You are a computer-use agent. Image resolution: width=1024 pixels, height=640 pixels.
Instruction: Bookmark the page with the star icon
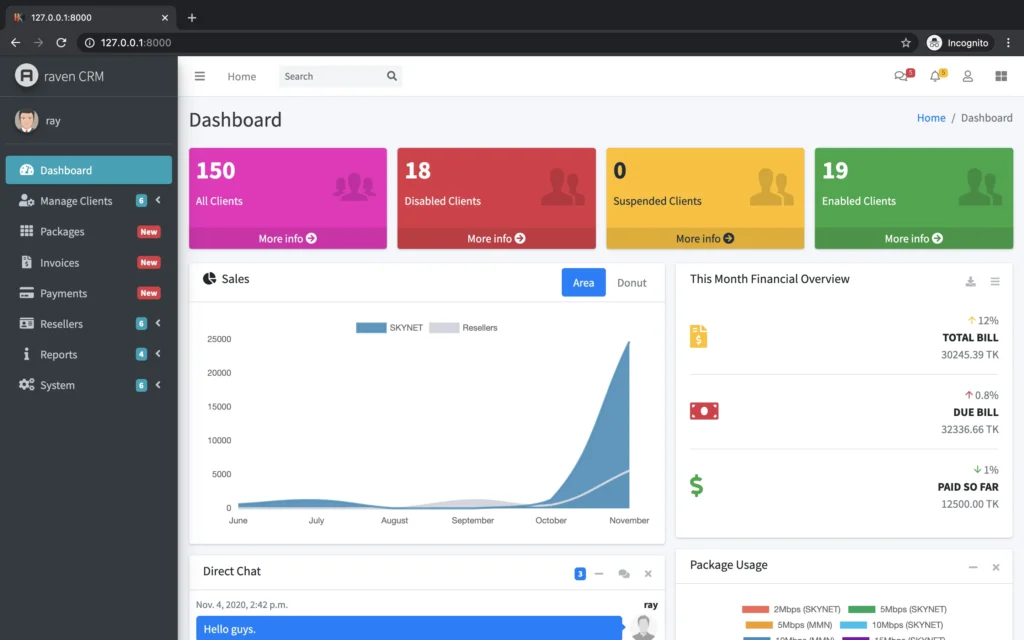click(906, 42)
